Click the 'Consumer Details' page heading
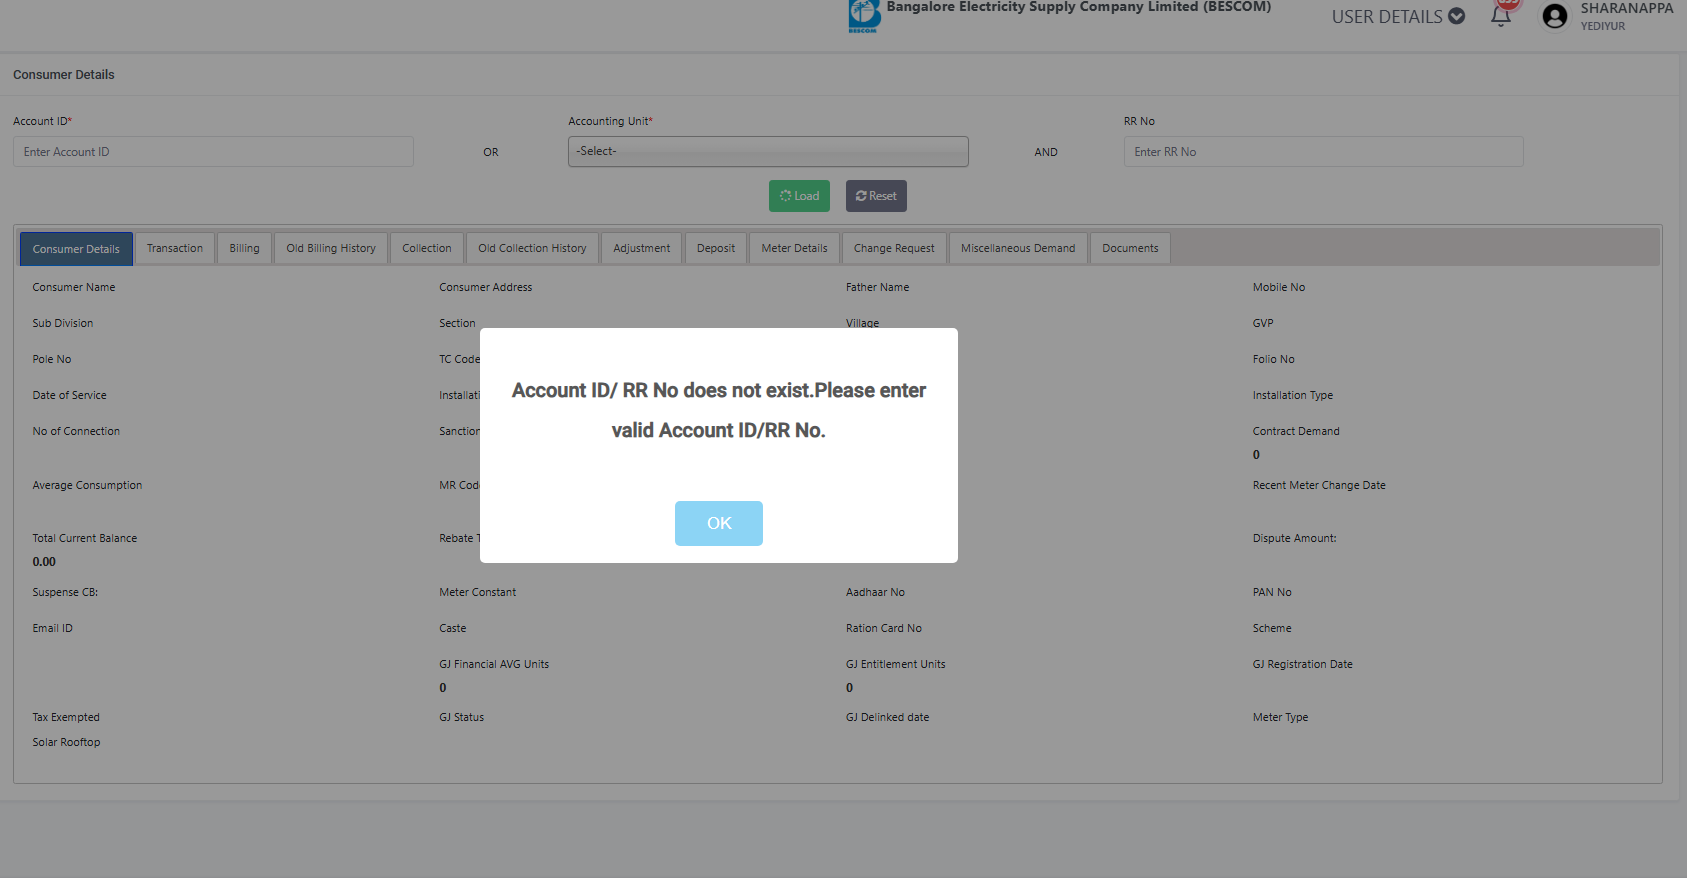This screenshot has height=878, width=1687. pos(64,75)
